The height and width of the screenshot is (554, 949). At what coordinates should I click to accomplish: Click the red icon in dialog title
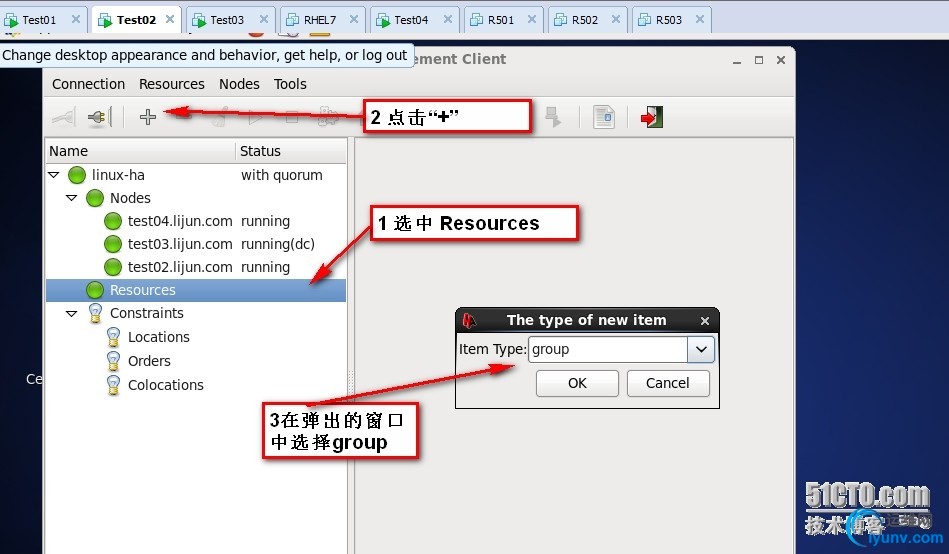(469, 320)
